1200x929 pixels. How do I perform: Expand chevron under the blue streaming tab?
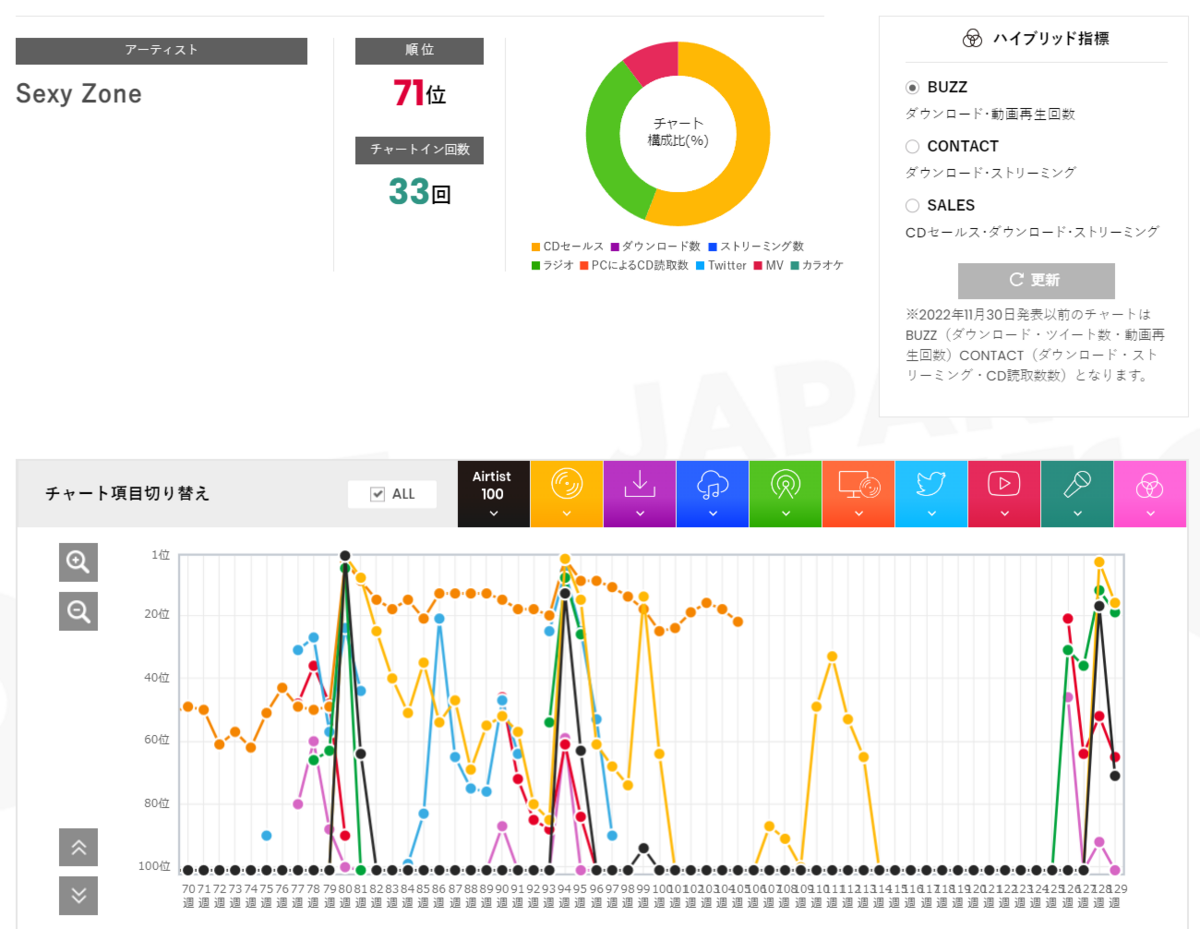pos(713,513)
